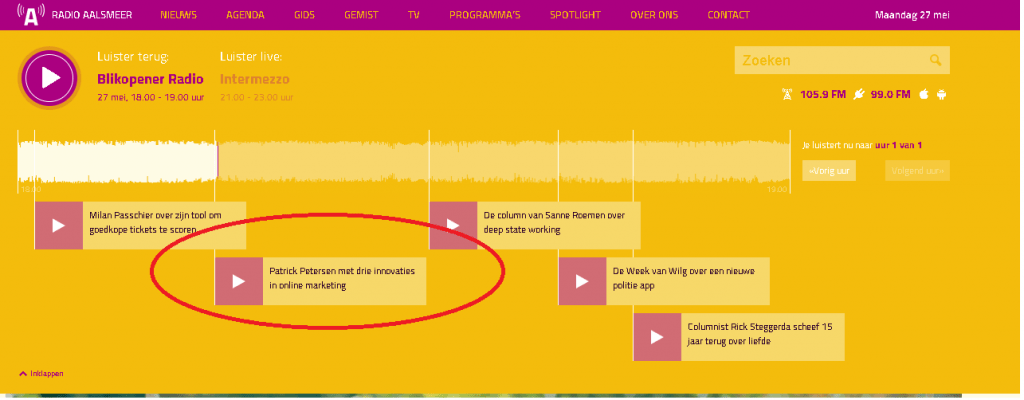
Task: Click the Vorig uur button
Action: [x=829, y=171]
